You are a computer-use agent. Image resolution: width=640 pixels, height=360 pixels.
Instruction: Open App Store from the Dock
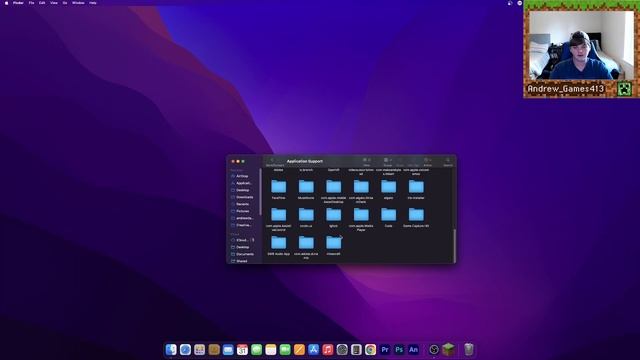[x=313, y=349]
